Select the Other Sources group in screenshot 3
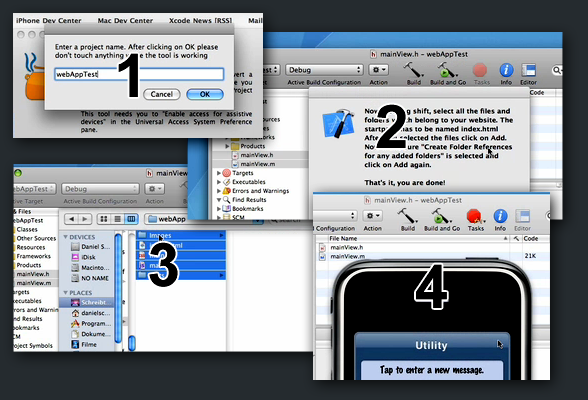 click(36, 238)
